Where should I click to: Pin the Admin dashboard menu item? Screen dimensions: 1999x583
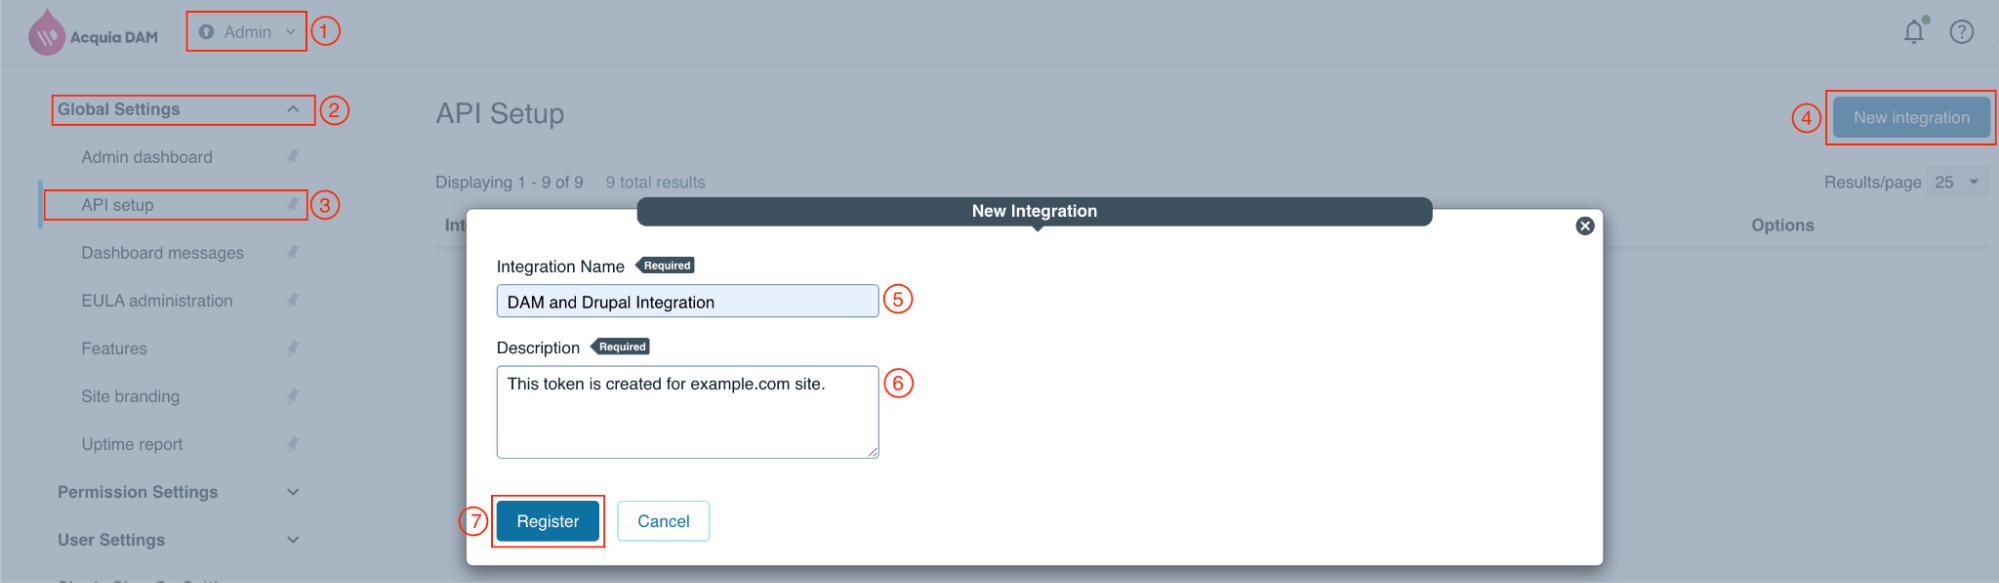(x=293, y=157)
